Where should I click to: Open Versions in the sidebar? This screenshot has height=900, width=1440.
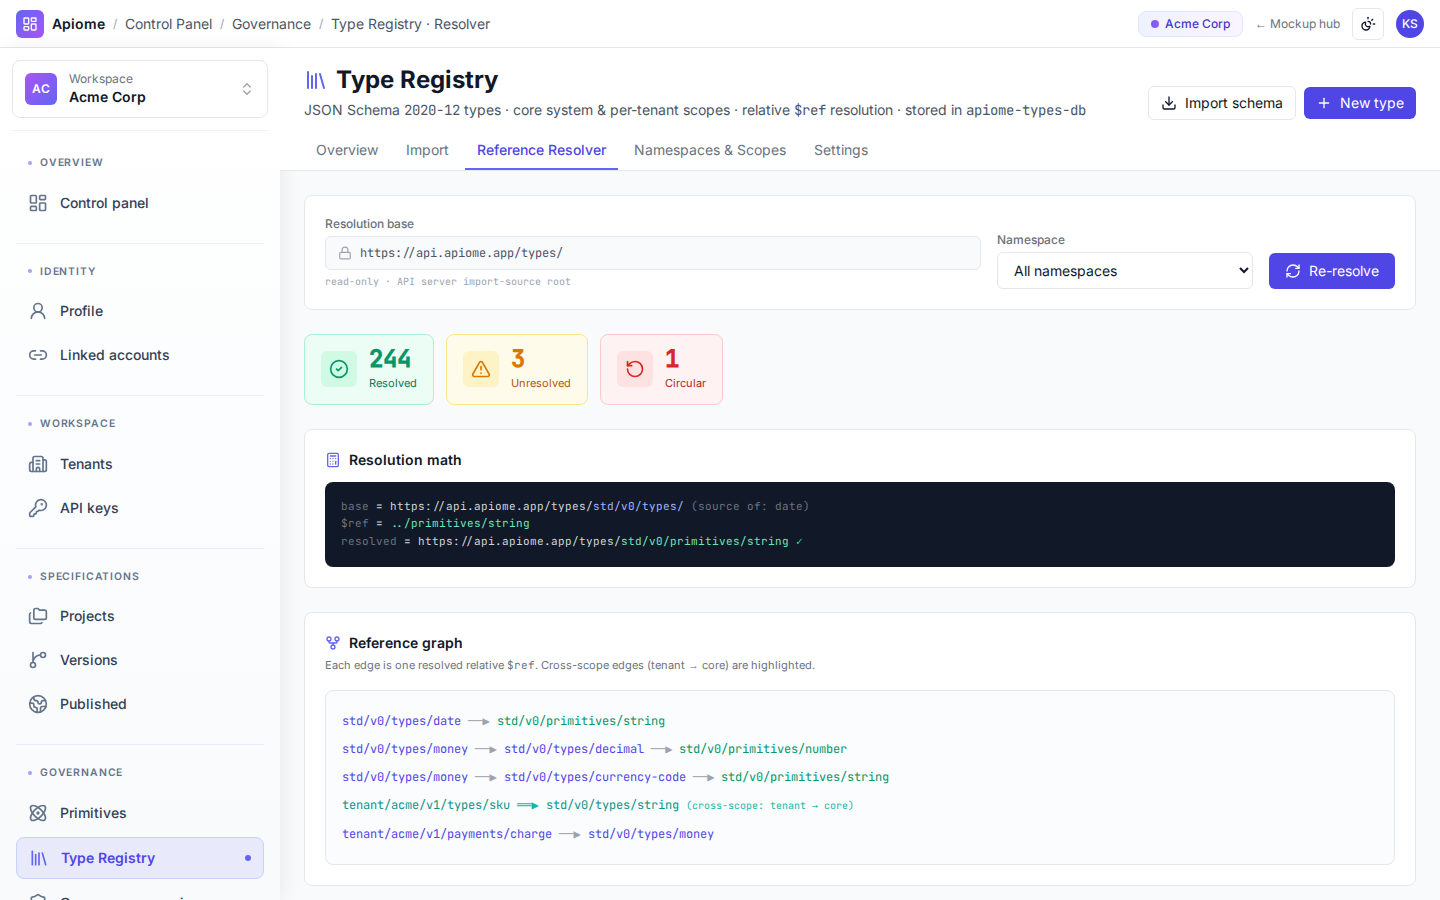coord(140,660)
